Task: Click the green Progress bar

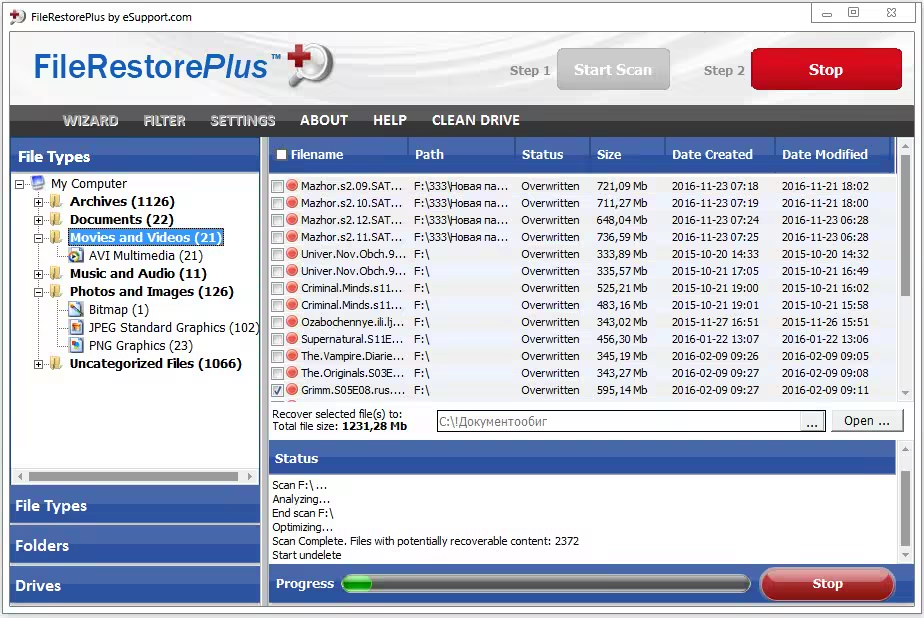Action: pyautogui.click(x=546, y=584)
